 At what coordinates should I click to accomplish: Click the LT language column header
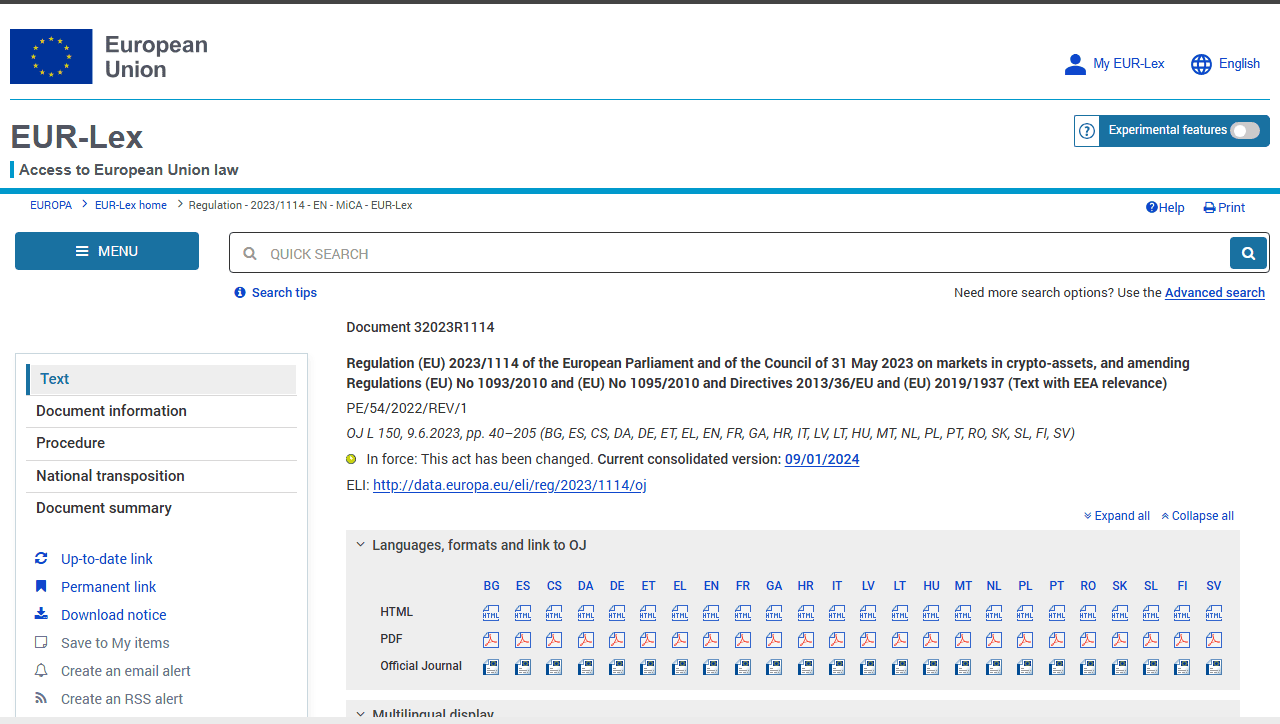click(x=900, y=586)
